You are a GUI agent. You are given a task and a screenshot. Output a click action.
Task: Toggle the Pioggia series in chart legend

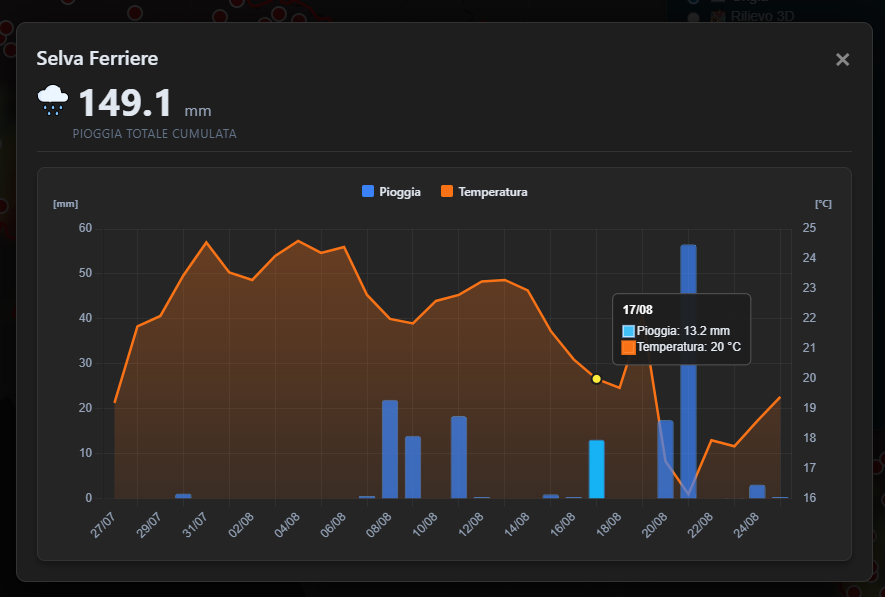pyautogui.click(x=391, y=192)
